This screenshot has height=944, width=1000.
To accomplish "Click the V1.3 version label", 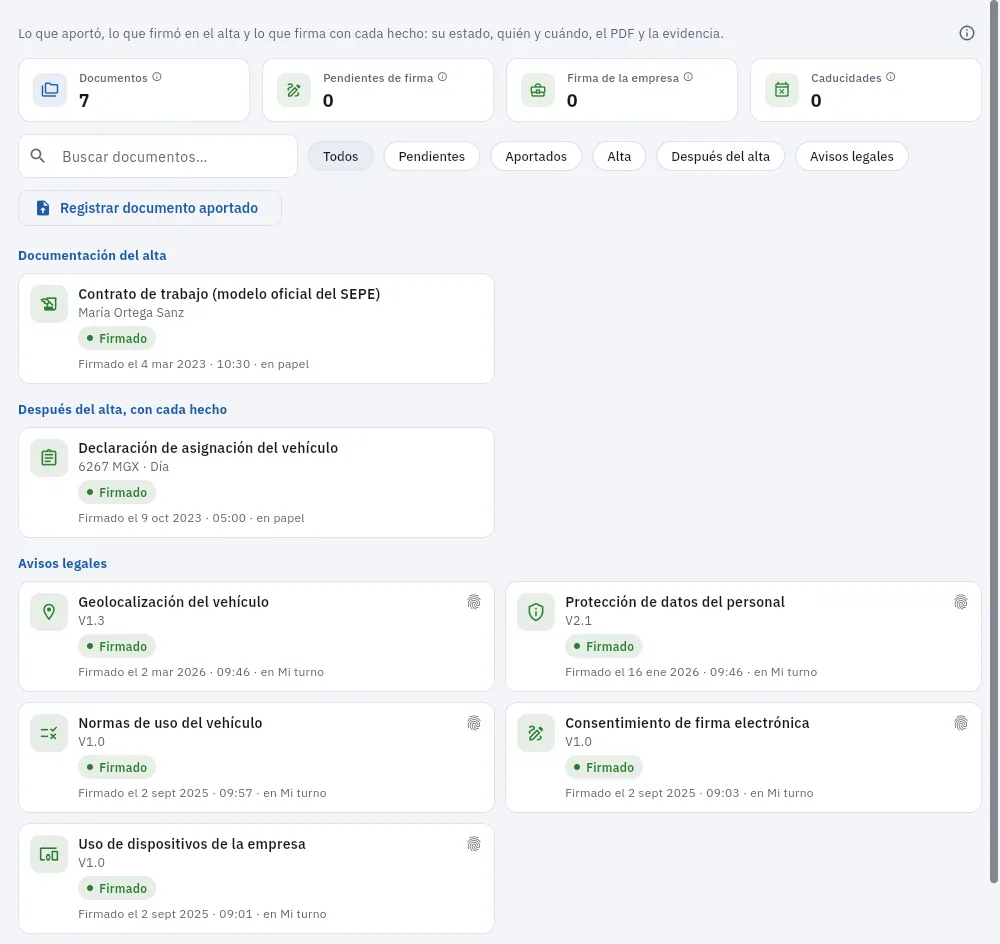I will coord(91,621).
